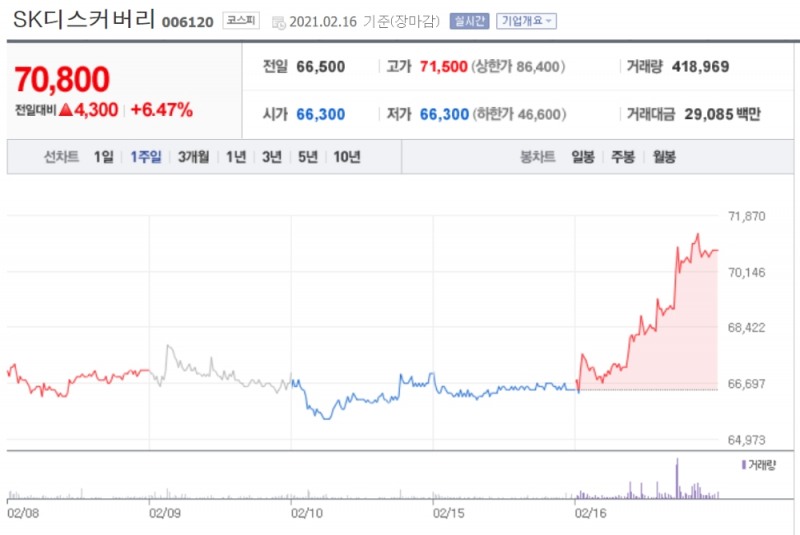800x535 pixels.
Task: Show the 10년 chart range
Action: (x=347, y=157)
